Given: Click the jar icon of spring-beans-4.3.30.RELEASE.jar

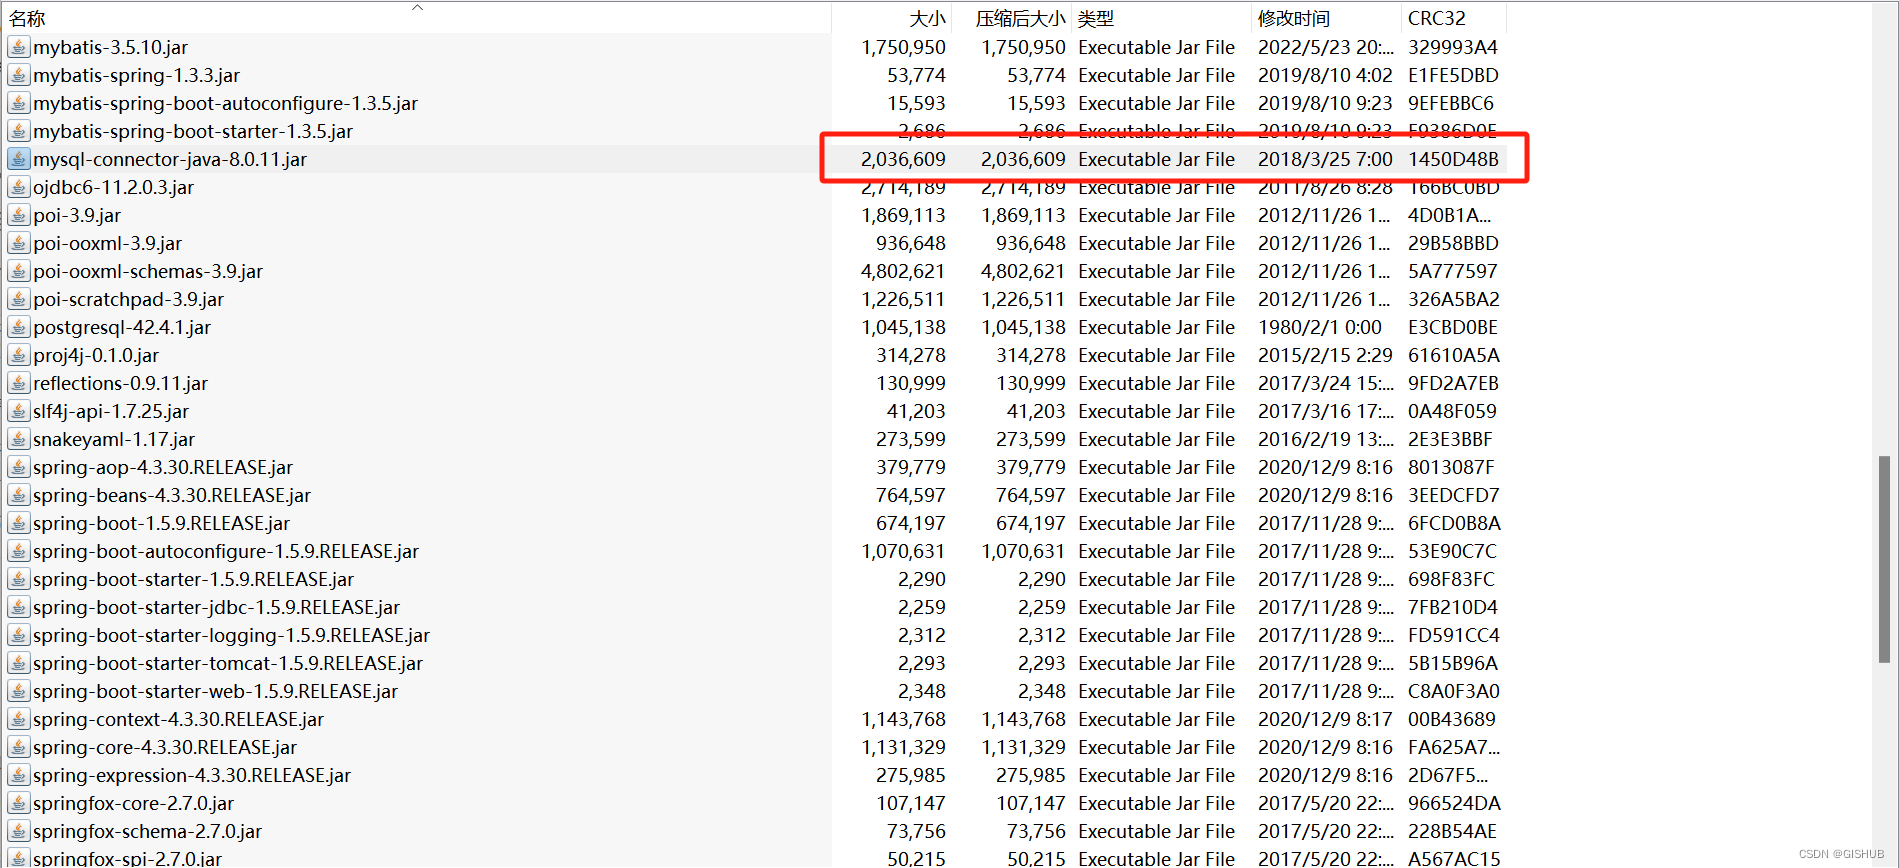Looking at the screenshot, I should [x=18, y=495].
